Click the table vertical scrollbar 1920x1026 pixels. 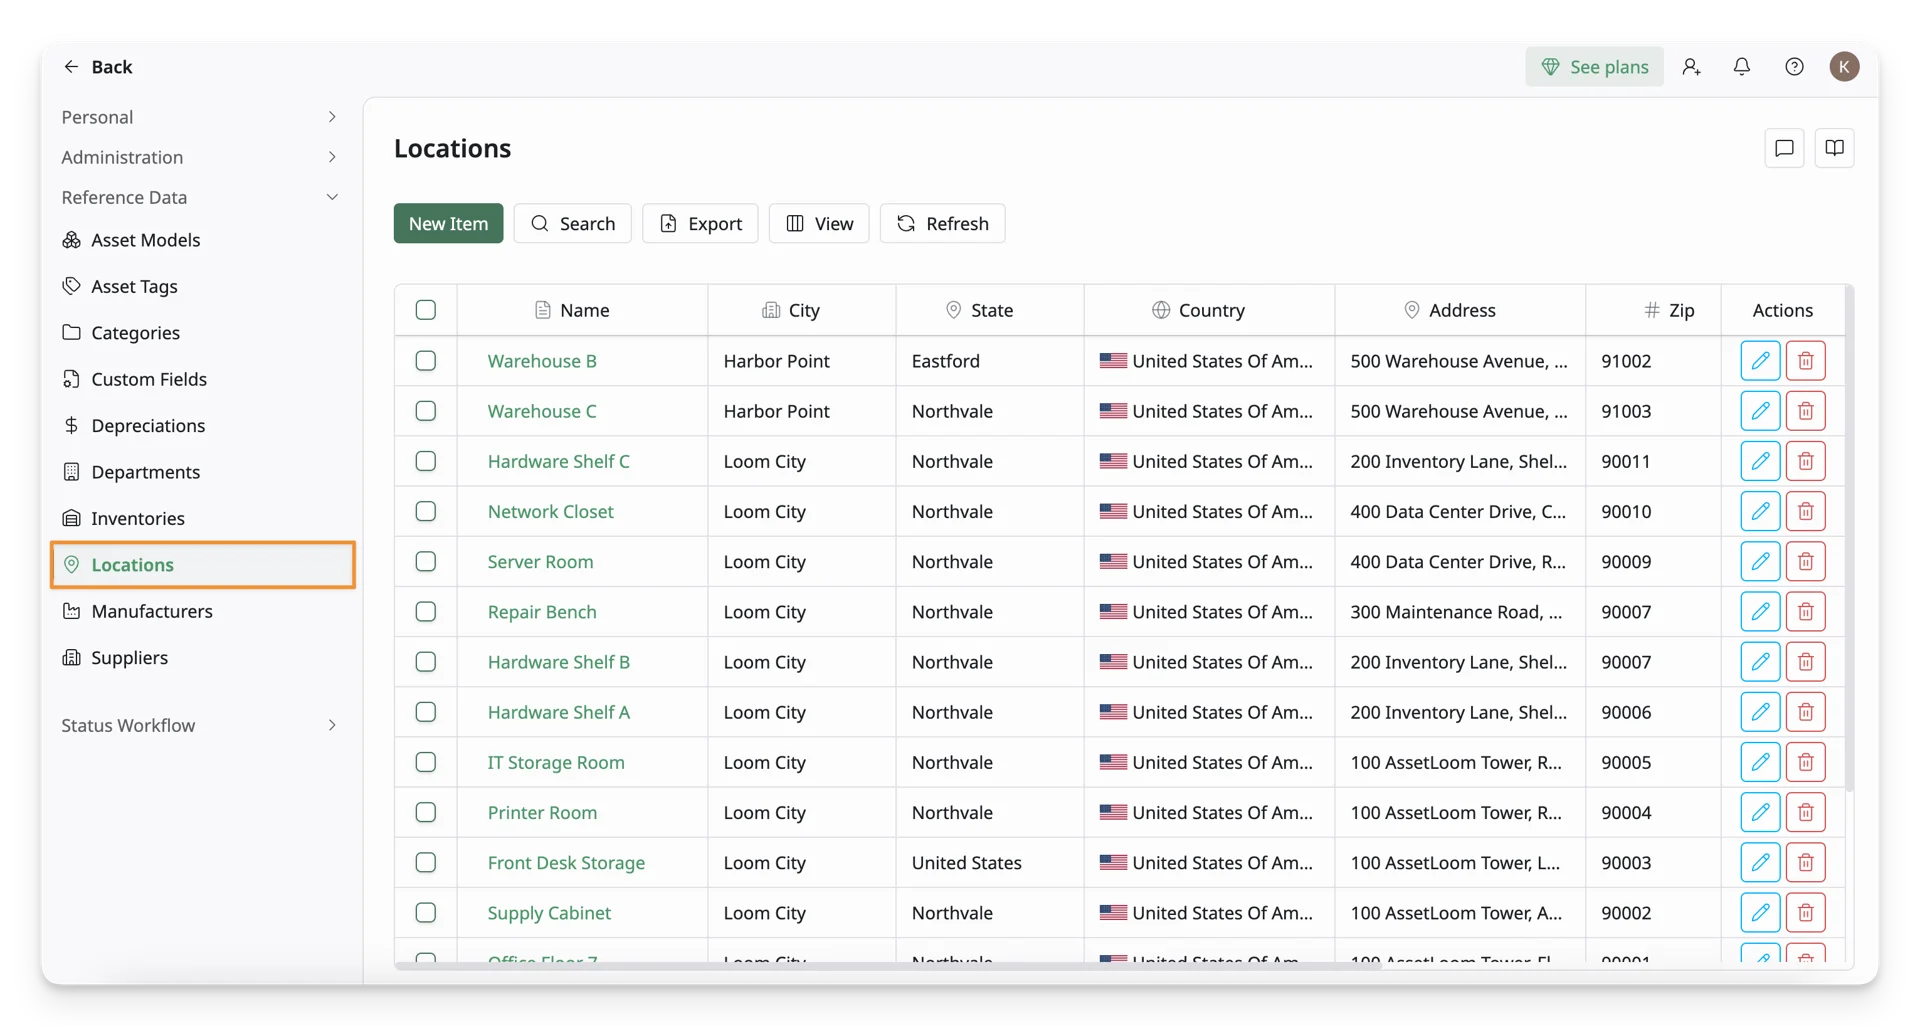(1849, 540)
